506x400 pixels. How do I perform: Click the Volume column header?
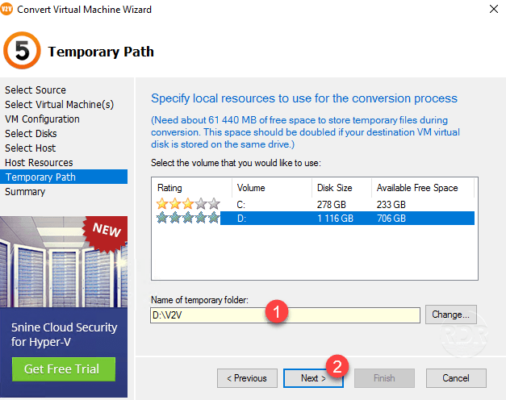[x=272, y=188]
